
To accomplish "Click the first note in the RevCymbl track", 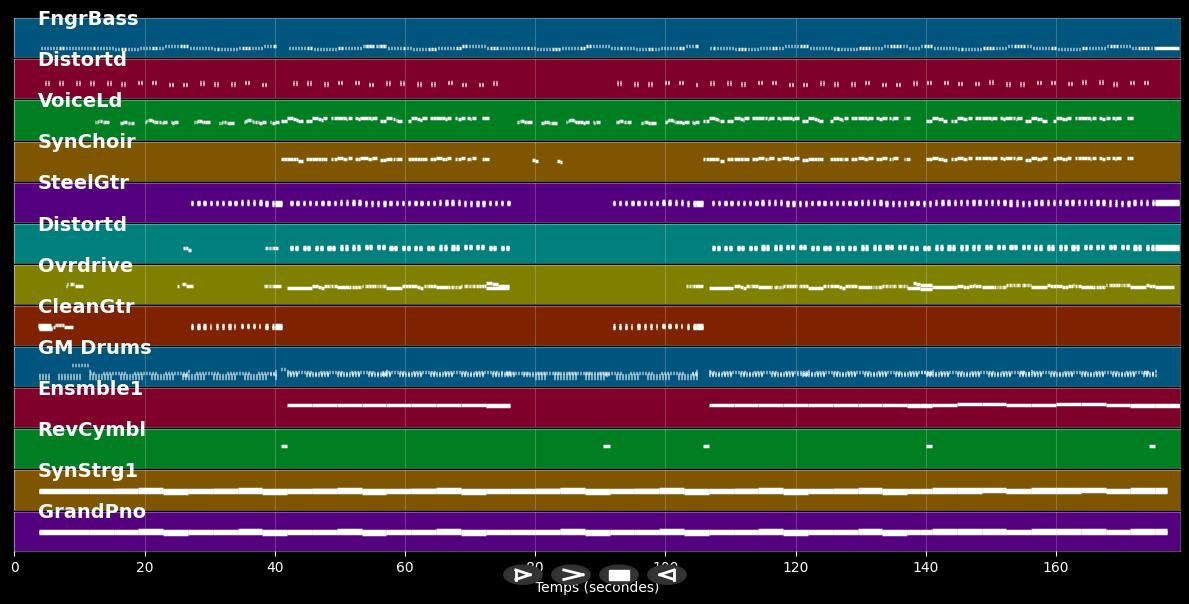I will 284,446.
